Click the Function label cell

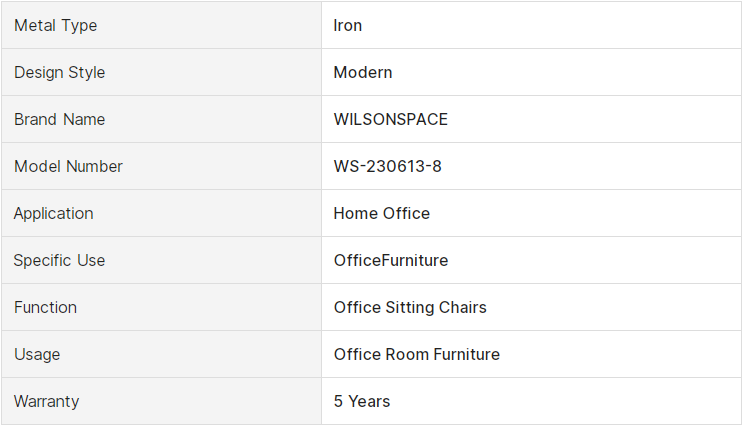pyautogui.click(x=161, y=307)
